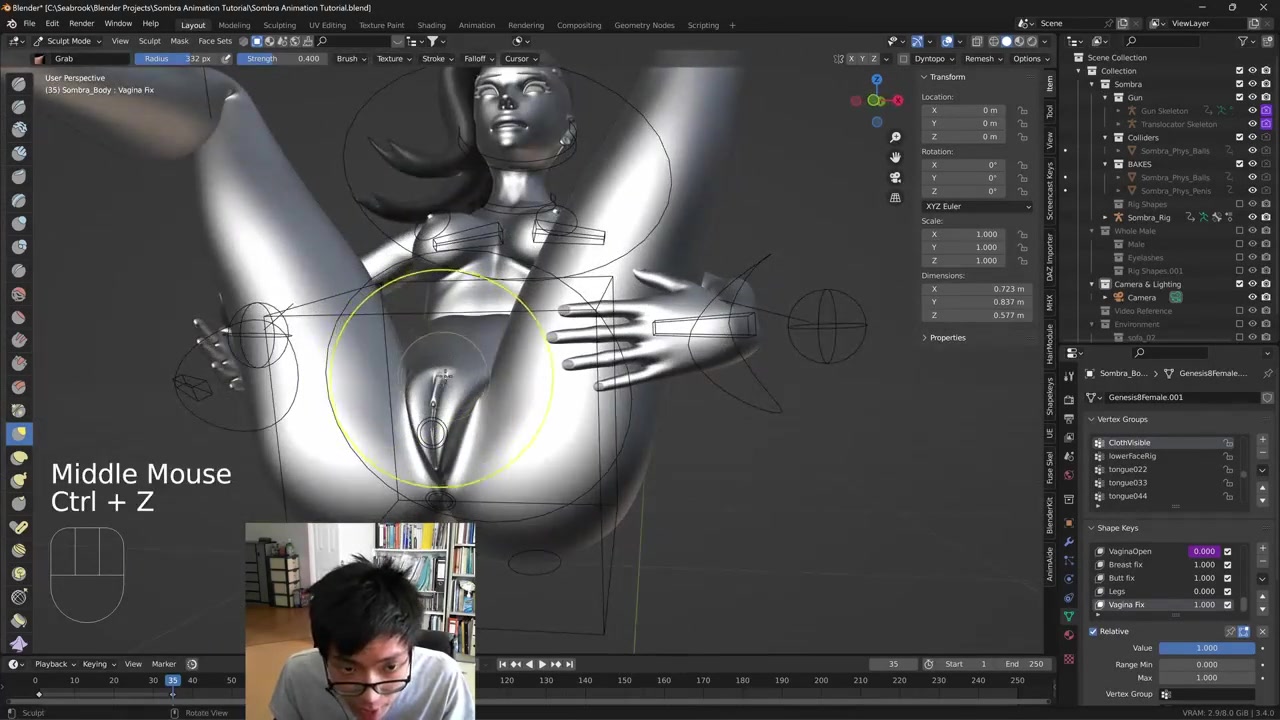1280x720 pixels.
Task: Expand the Properties panel in the sidebar
Action: [946, 338]
